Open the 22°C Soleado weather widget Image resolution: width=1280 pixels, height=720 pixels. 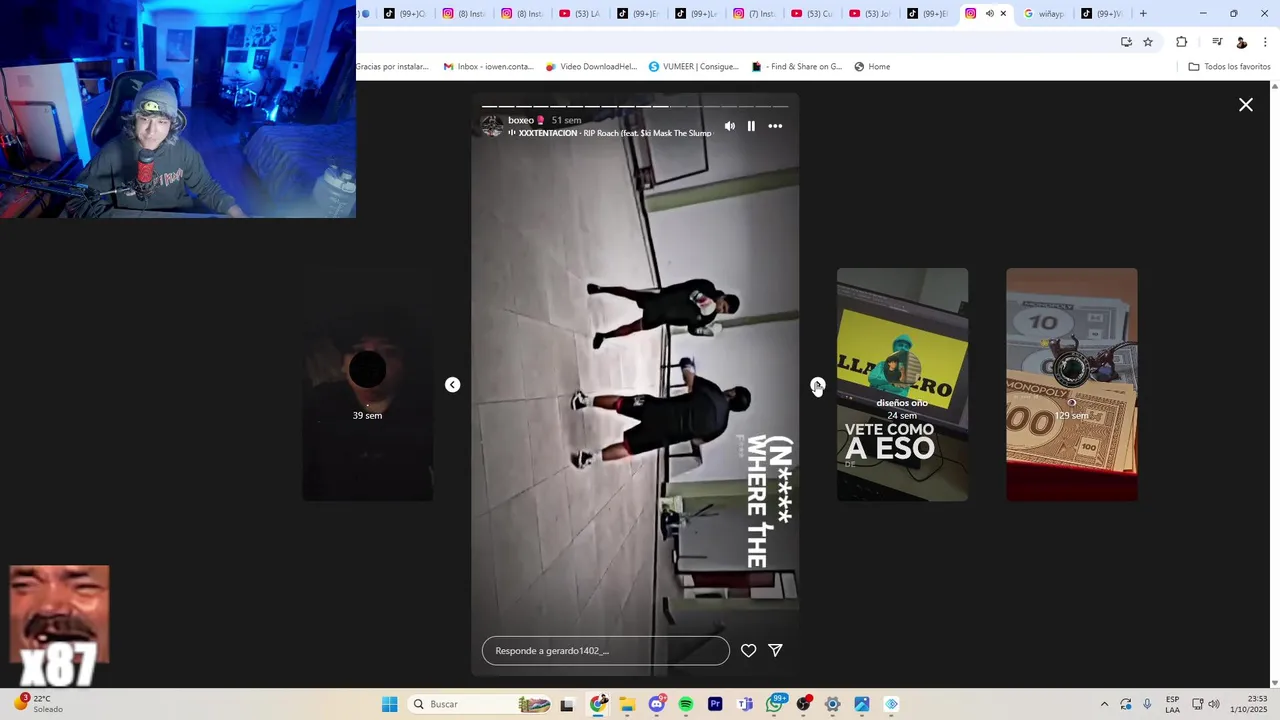pos(40,704)
